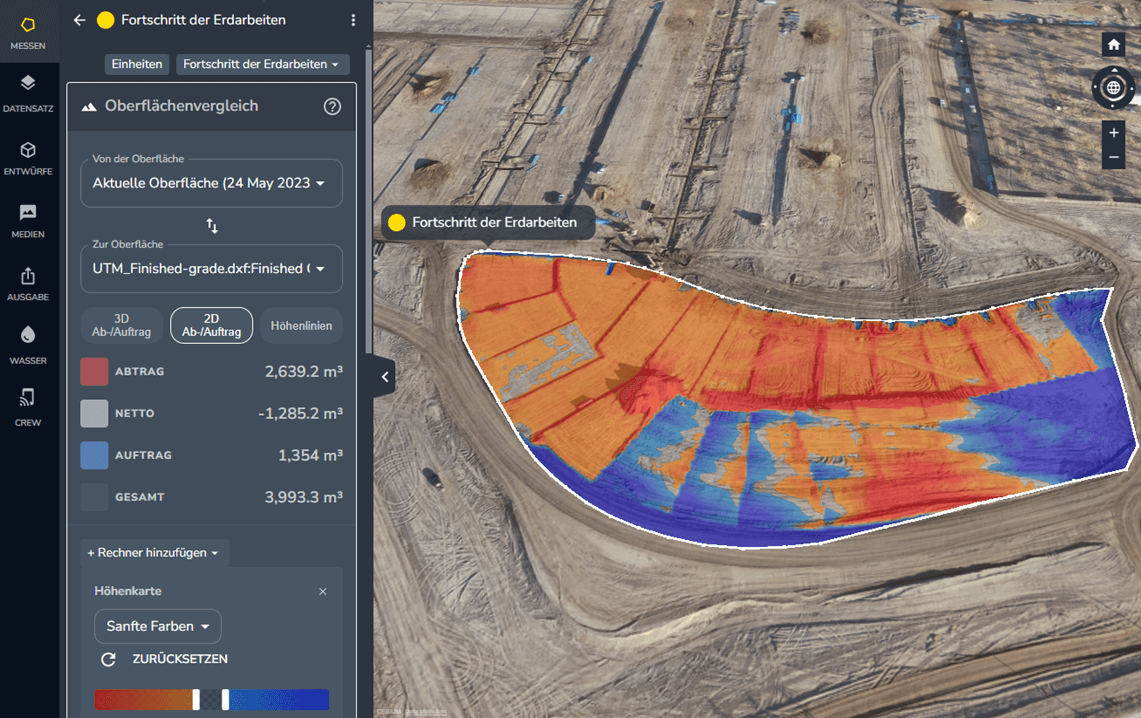Open the three-dot options menu
1141x718 pixels.
[x=353, y=20]
